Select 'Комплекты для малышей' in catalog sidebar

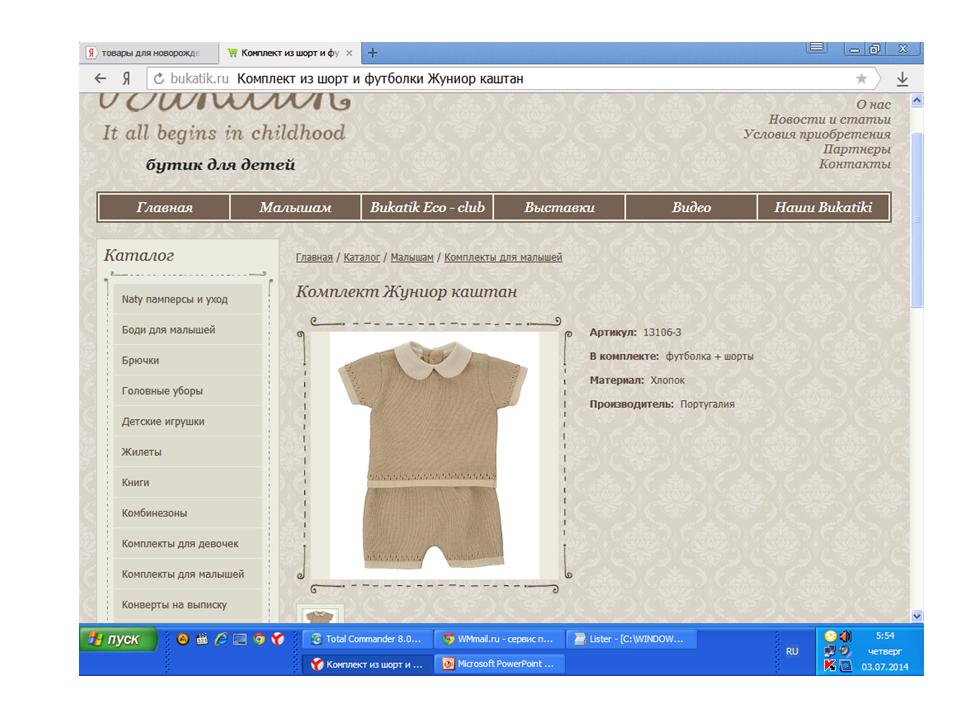(x=187, y=574)
